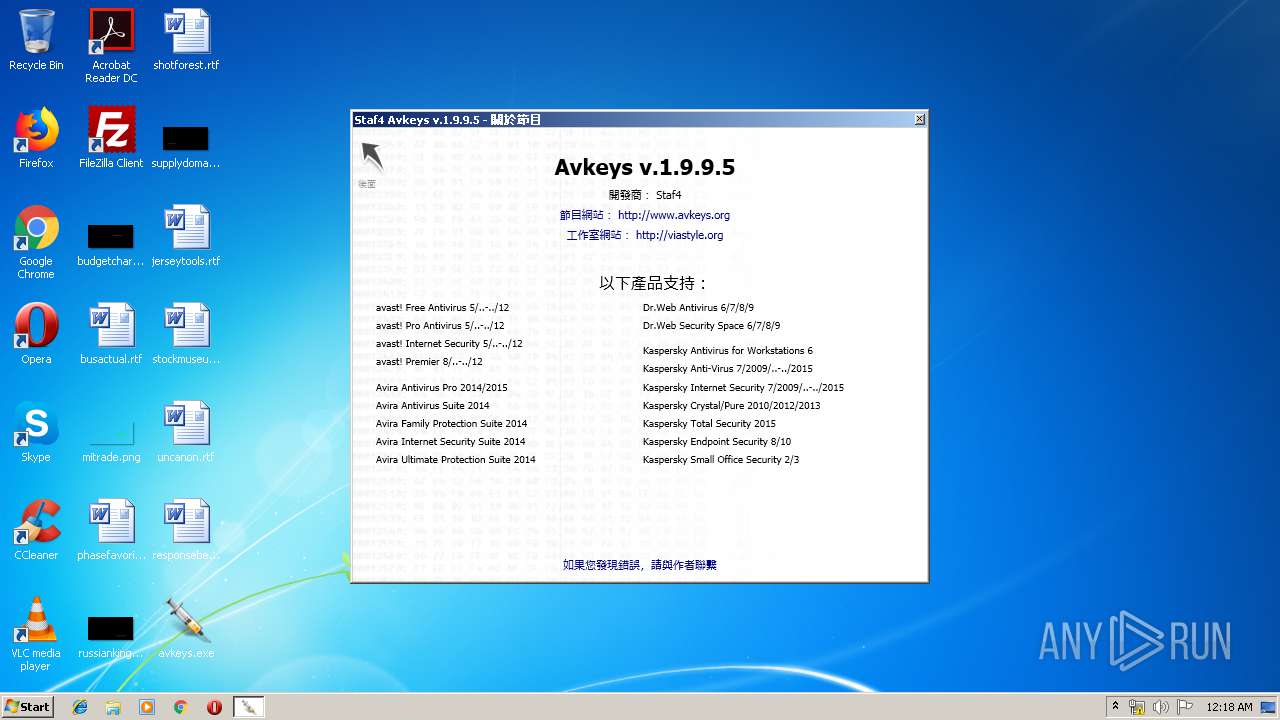Click Avira Ultimate Protection Suite 2014 entry

coord(455,460)
